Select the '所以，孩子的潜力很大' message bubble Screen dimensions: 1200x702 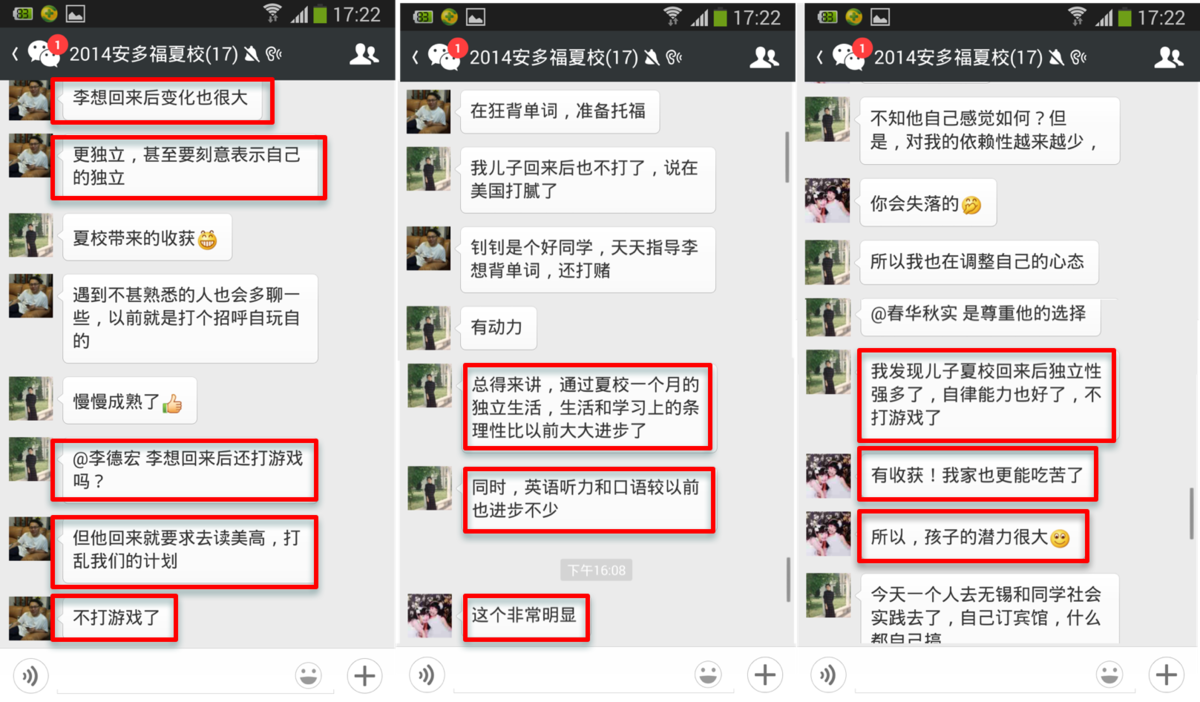[x=970, y=537]
